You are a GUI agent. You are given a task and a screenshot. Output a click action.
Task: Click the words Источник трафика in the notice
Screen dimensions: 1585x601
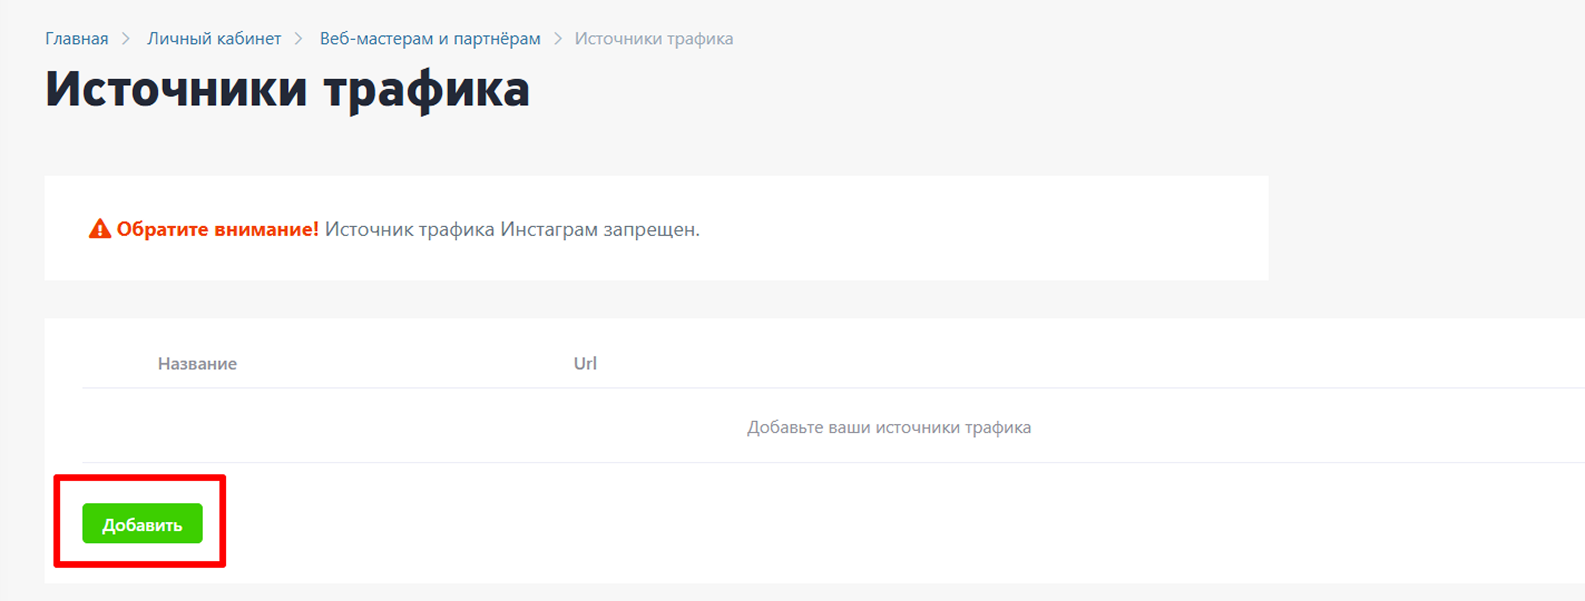[410, 229]
